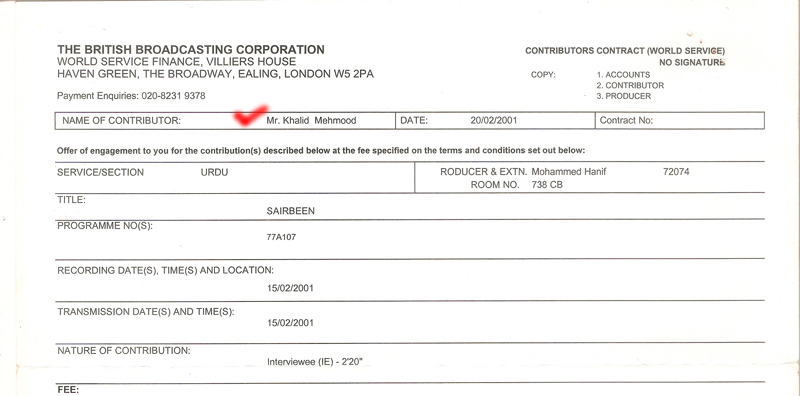The image size is (800, 396).
Task: Click the date 20/02/2001 field
Action: tap(494, 120)
